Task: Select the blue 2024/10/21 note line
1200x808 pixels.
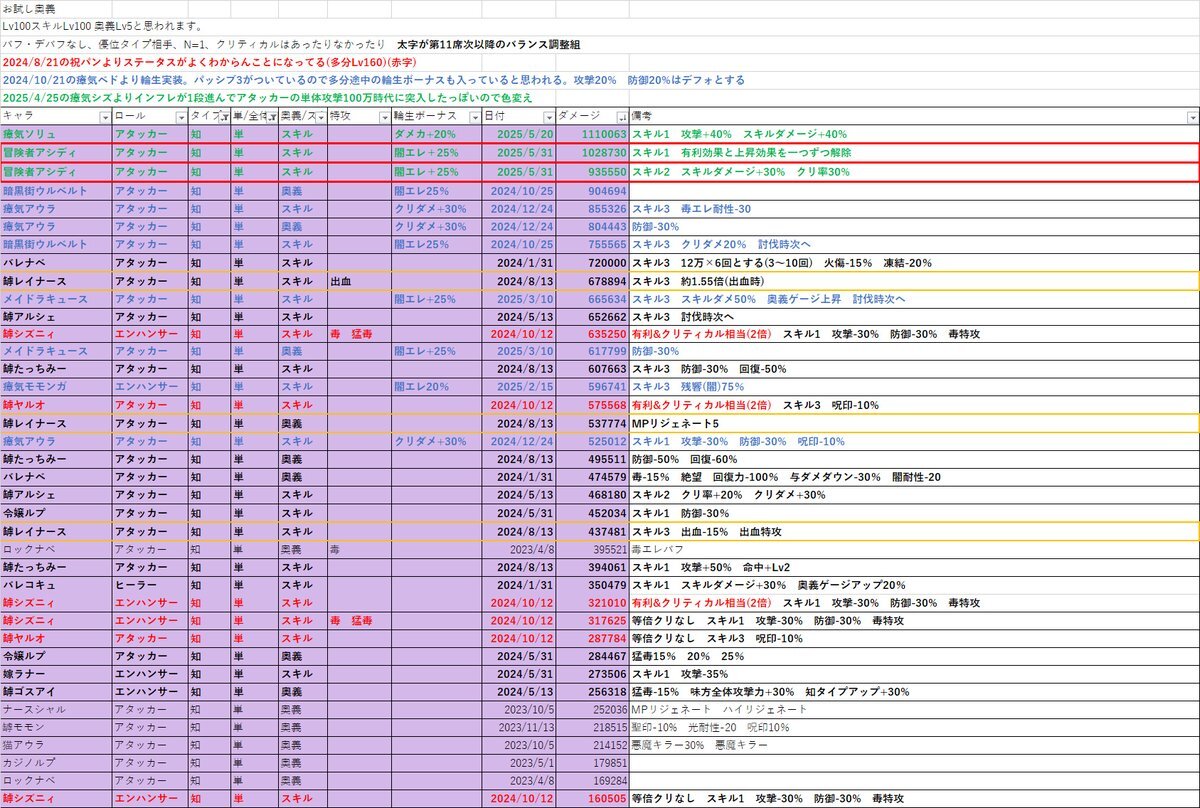Action: pos(372,80)
